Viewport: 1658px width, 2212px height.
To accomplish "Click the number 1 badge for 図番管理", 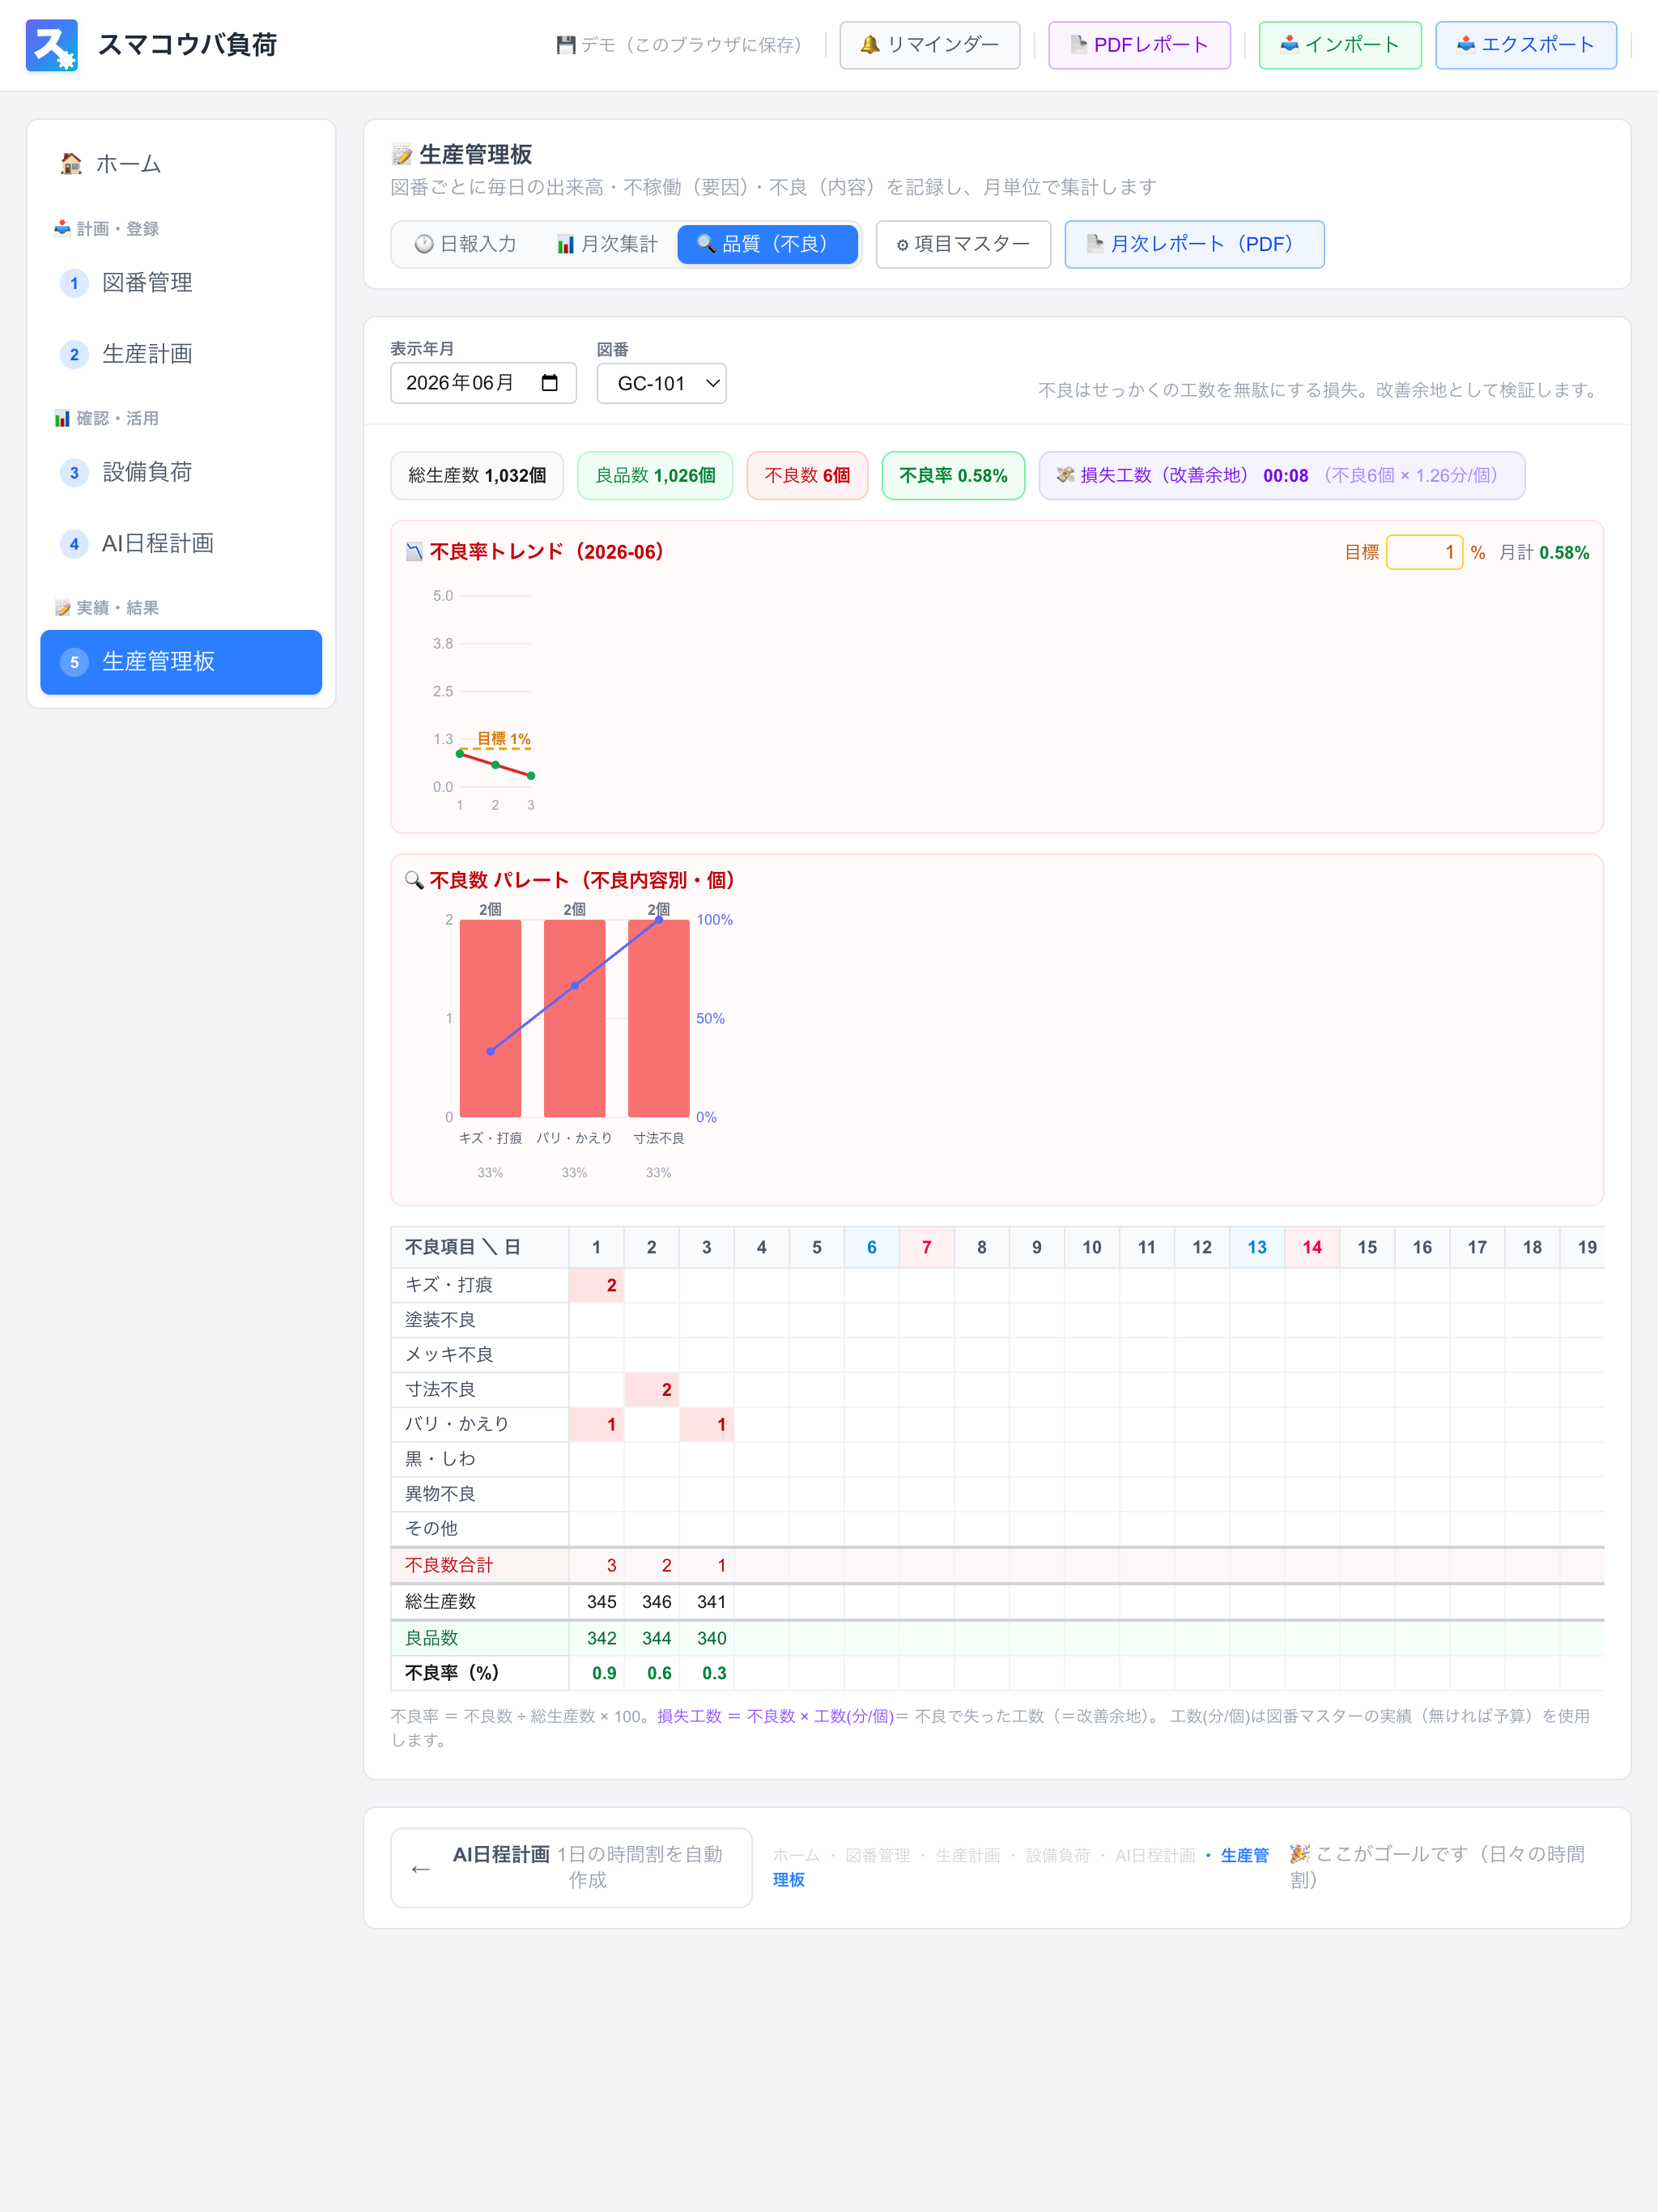I will (74, 283).
